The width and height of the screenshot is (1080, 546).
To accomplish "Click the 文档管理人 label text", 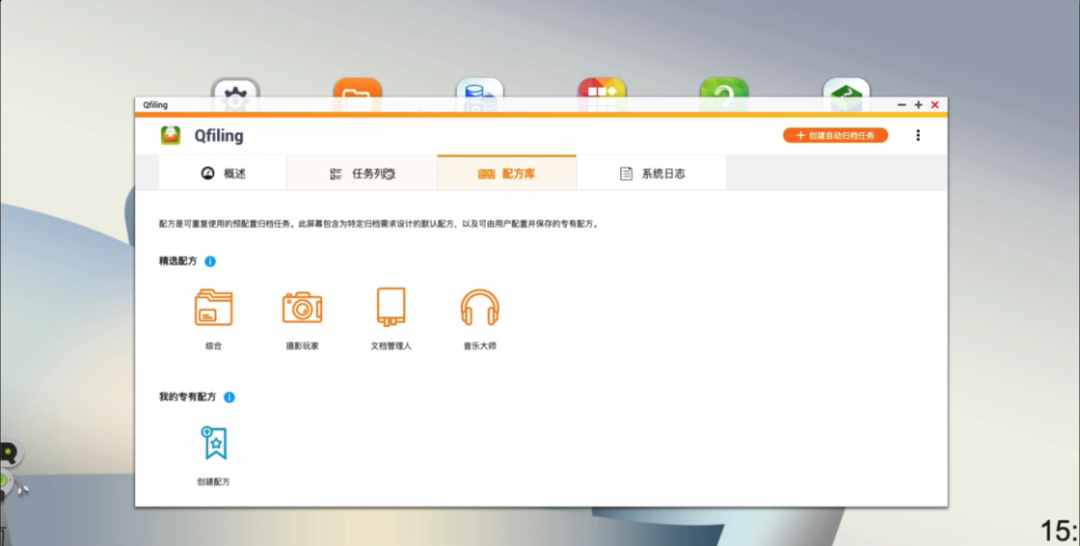I will click(x=391, y=346).
